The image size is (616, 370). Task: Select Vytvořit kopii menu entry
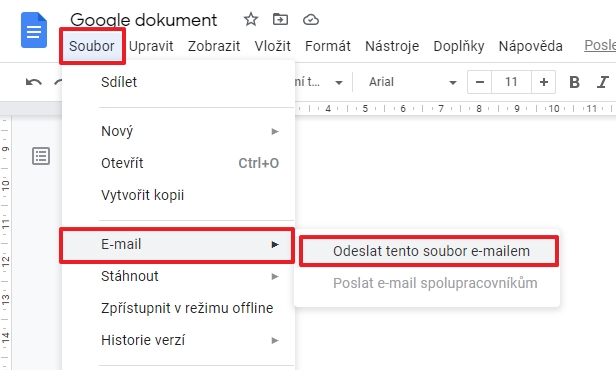(178, 195)
